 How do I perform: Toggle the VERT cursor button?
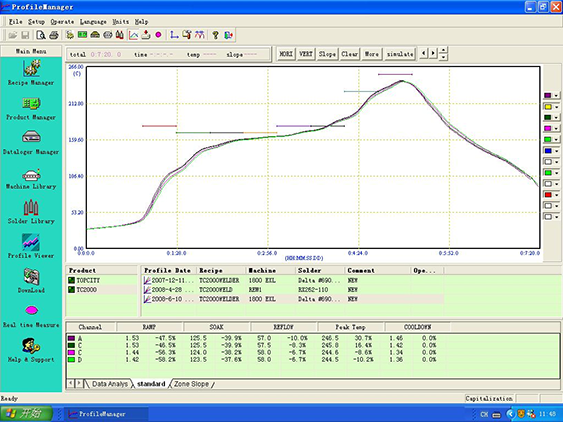click(306, 54)
